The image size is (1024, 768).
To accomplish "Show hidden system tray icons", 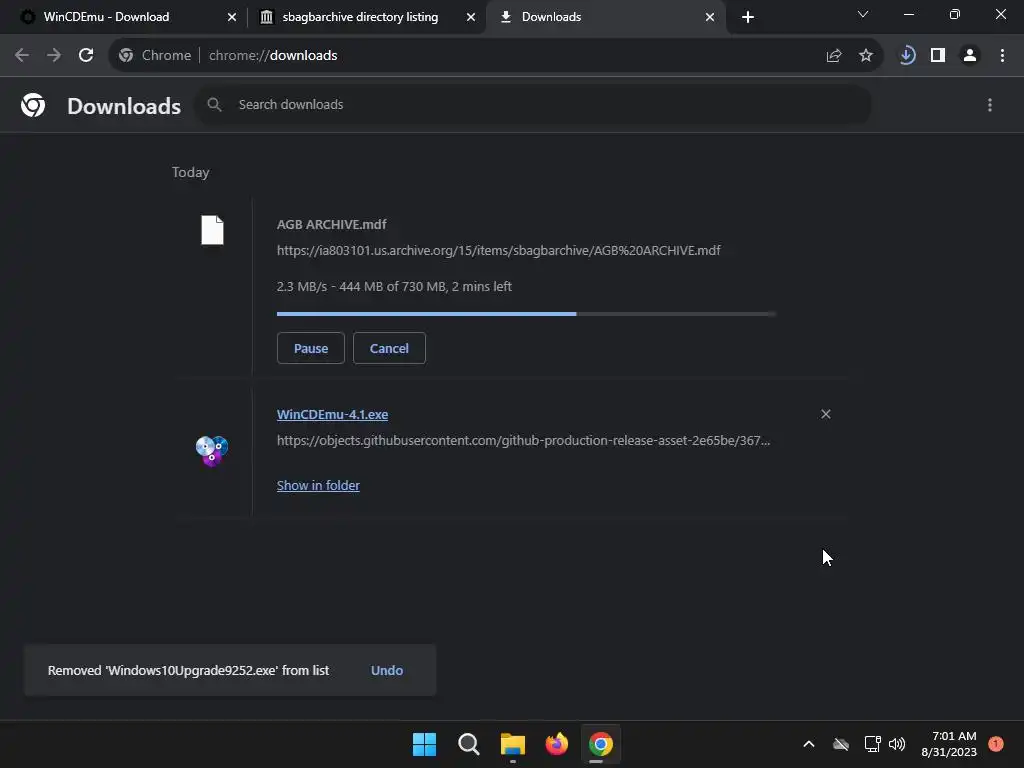I will coord(808,744).
